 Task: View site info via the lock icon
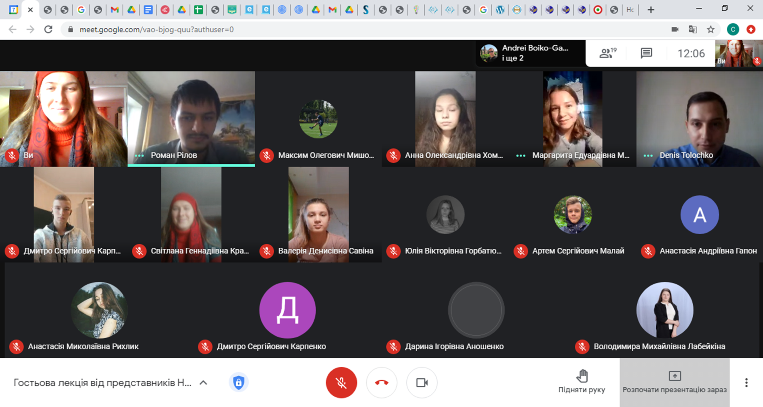click(71, 29)
